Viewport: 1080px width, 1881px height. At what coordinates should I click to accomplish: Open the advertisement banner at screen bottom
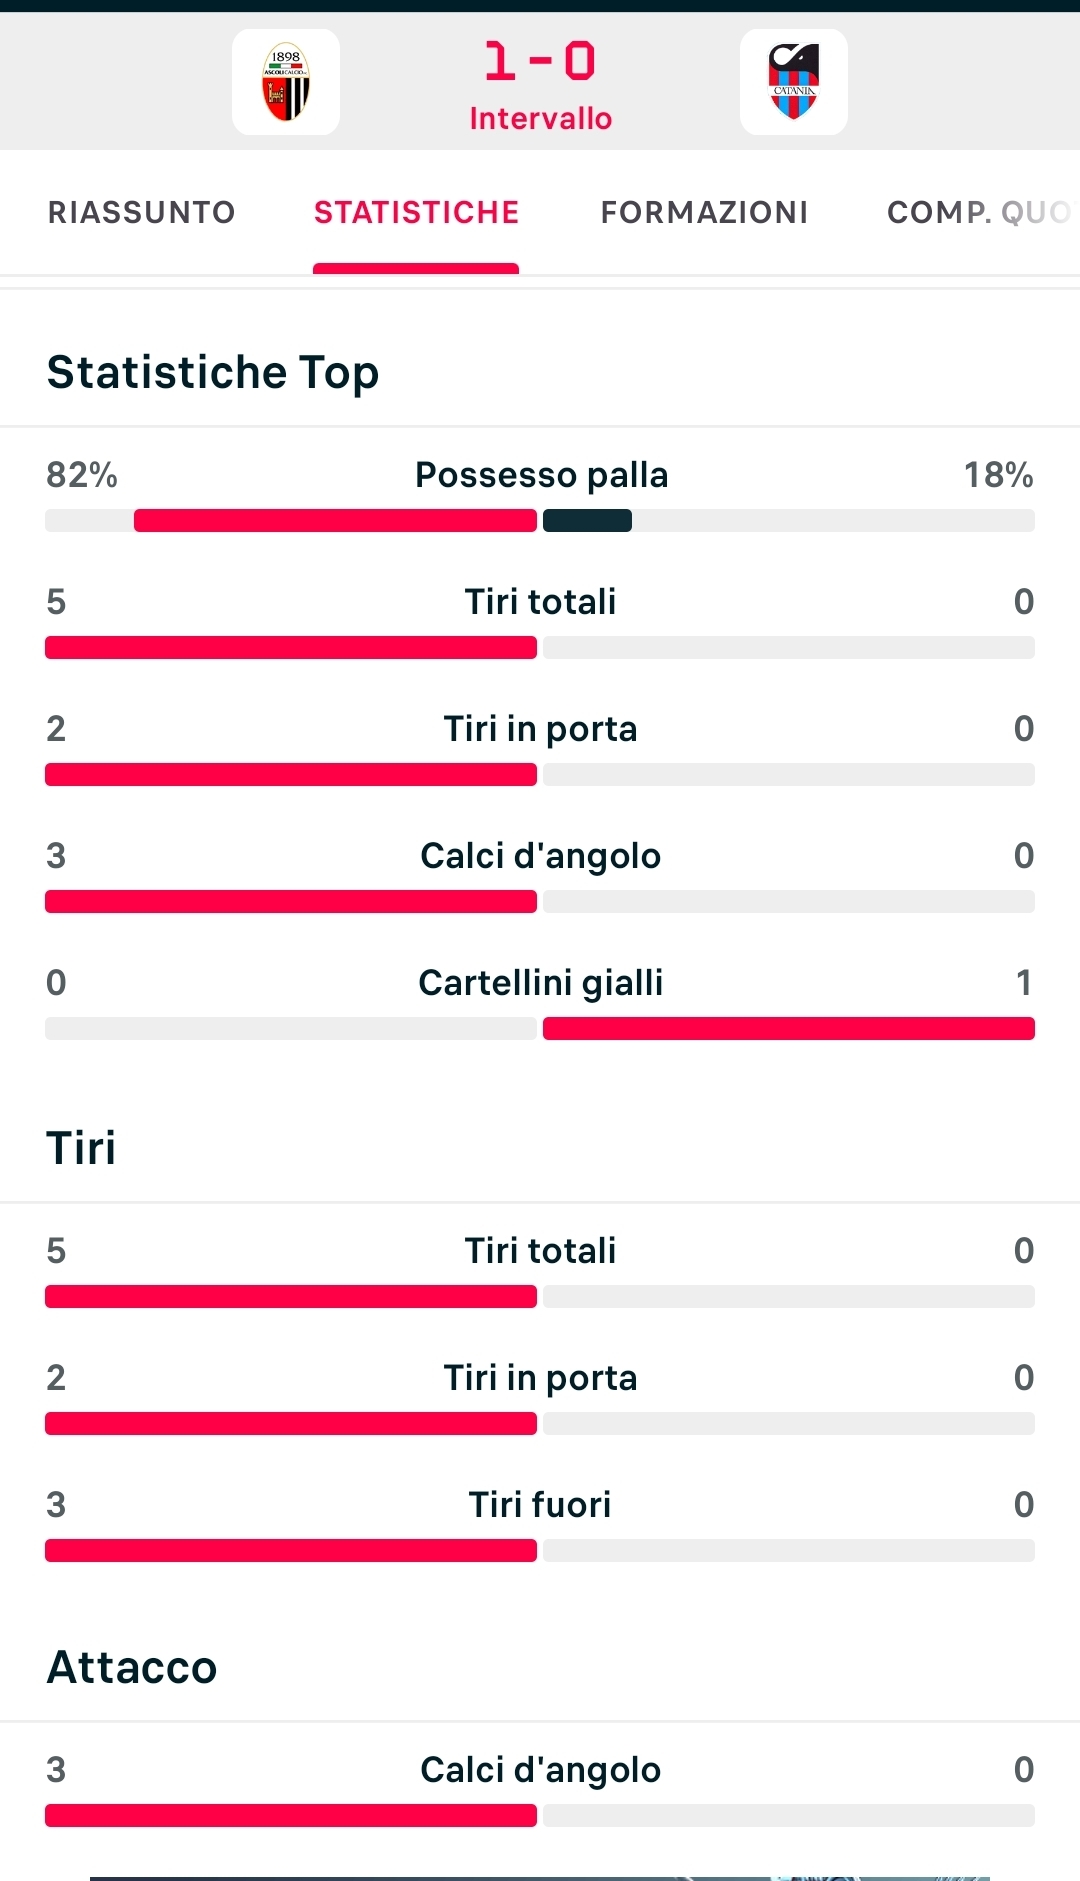click(x=540, y=1878)
